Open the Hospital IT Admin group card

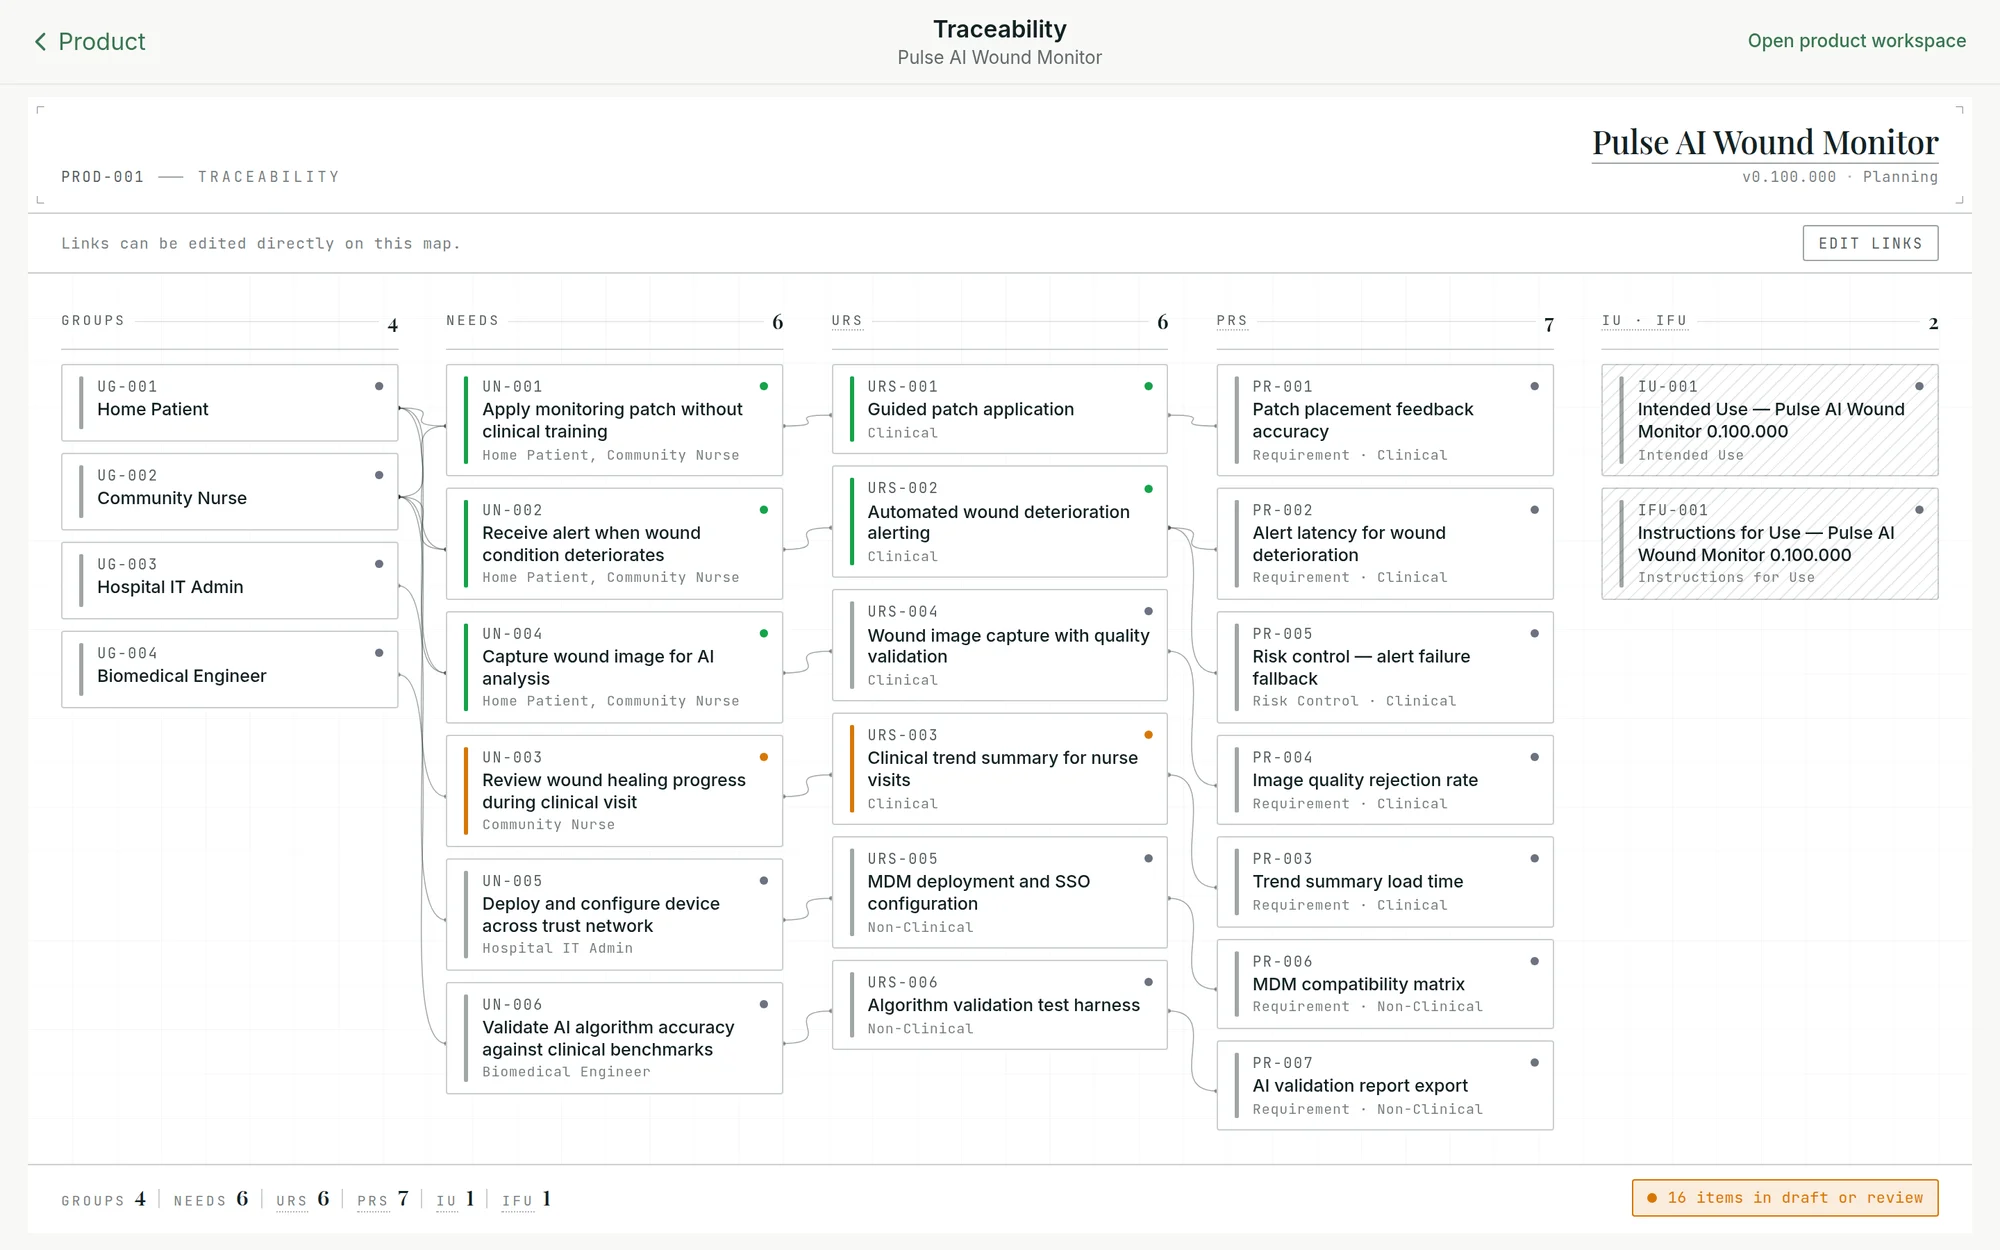coord(230,580)
